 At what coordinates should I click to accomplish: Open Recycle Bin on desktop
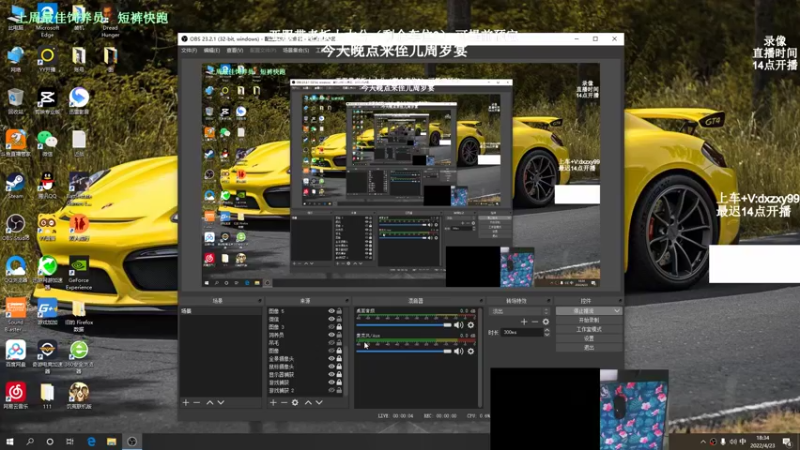click(15, 101)
